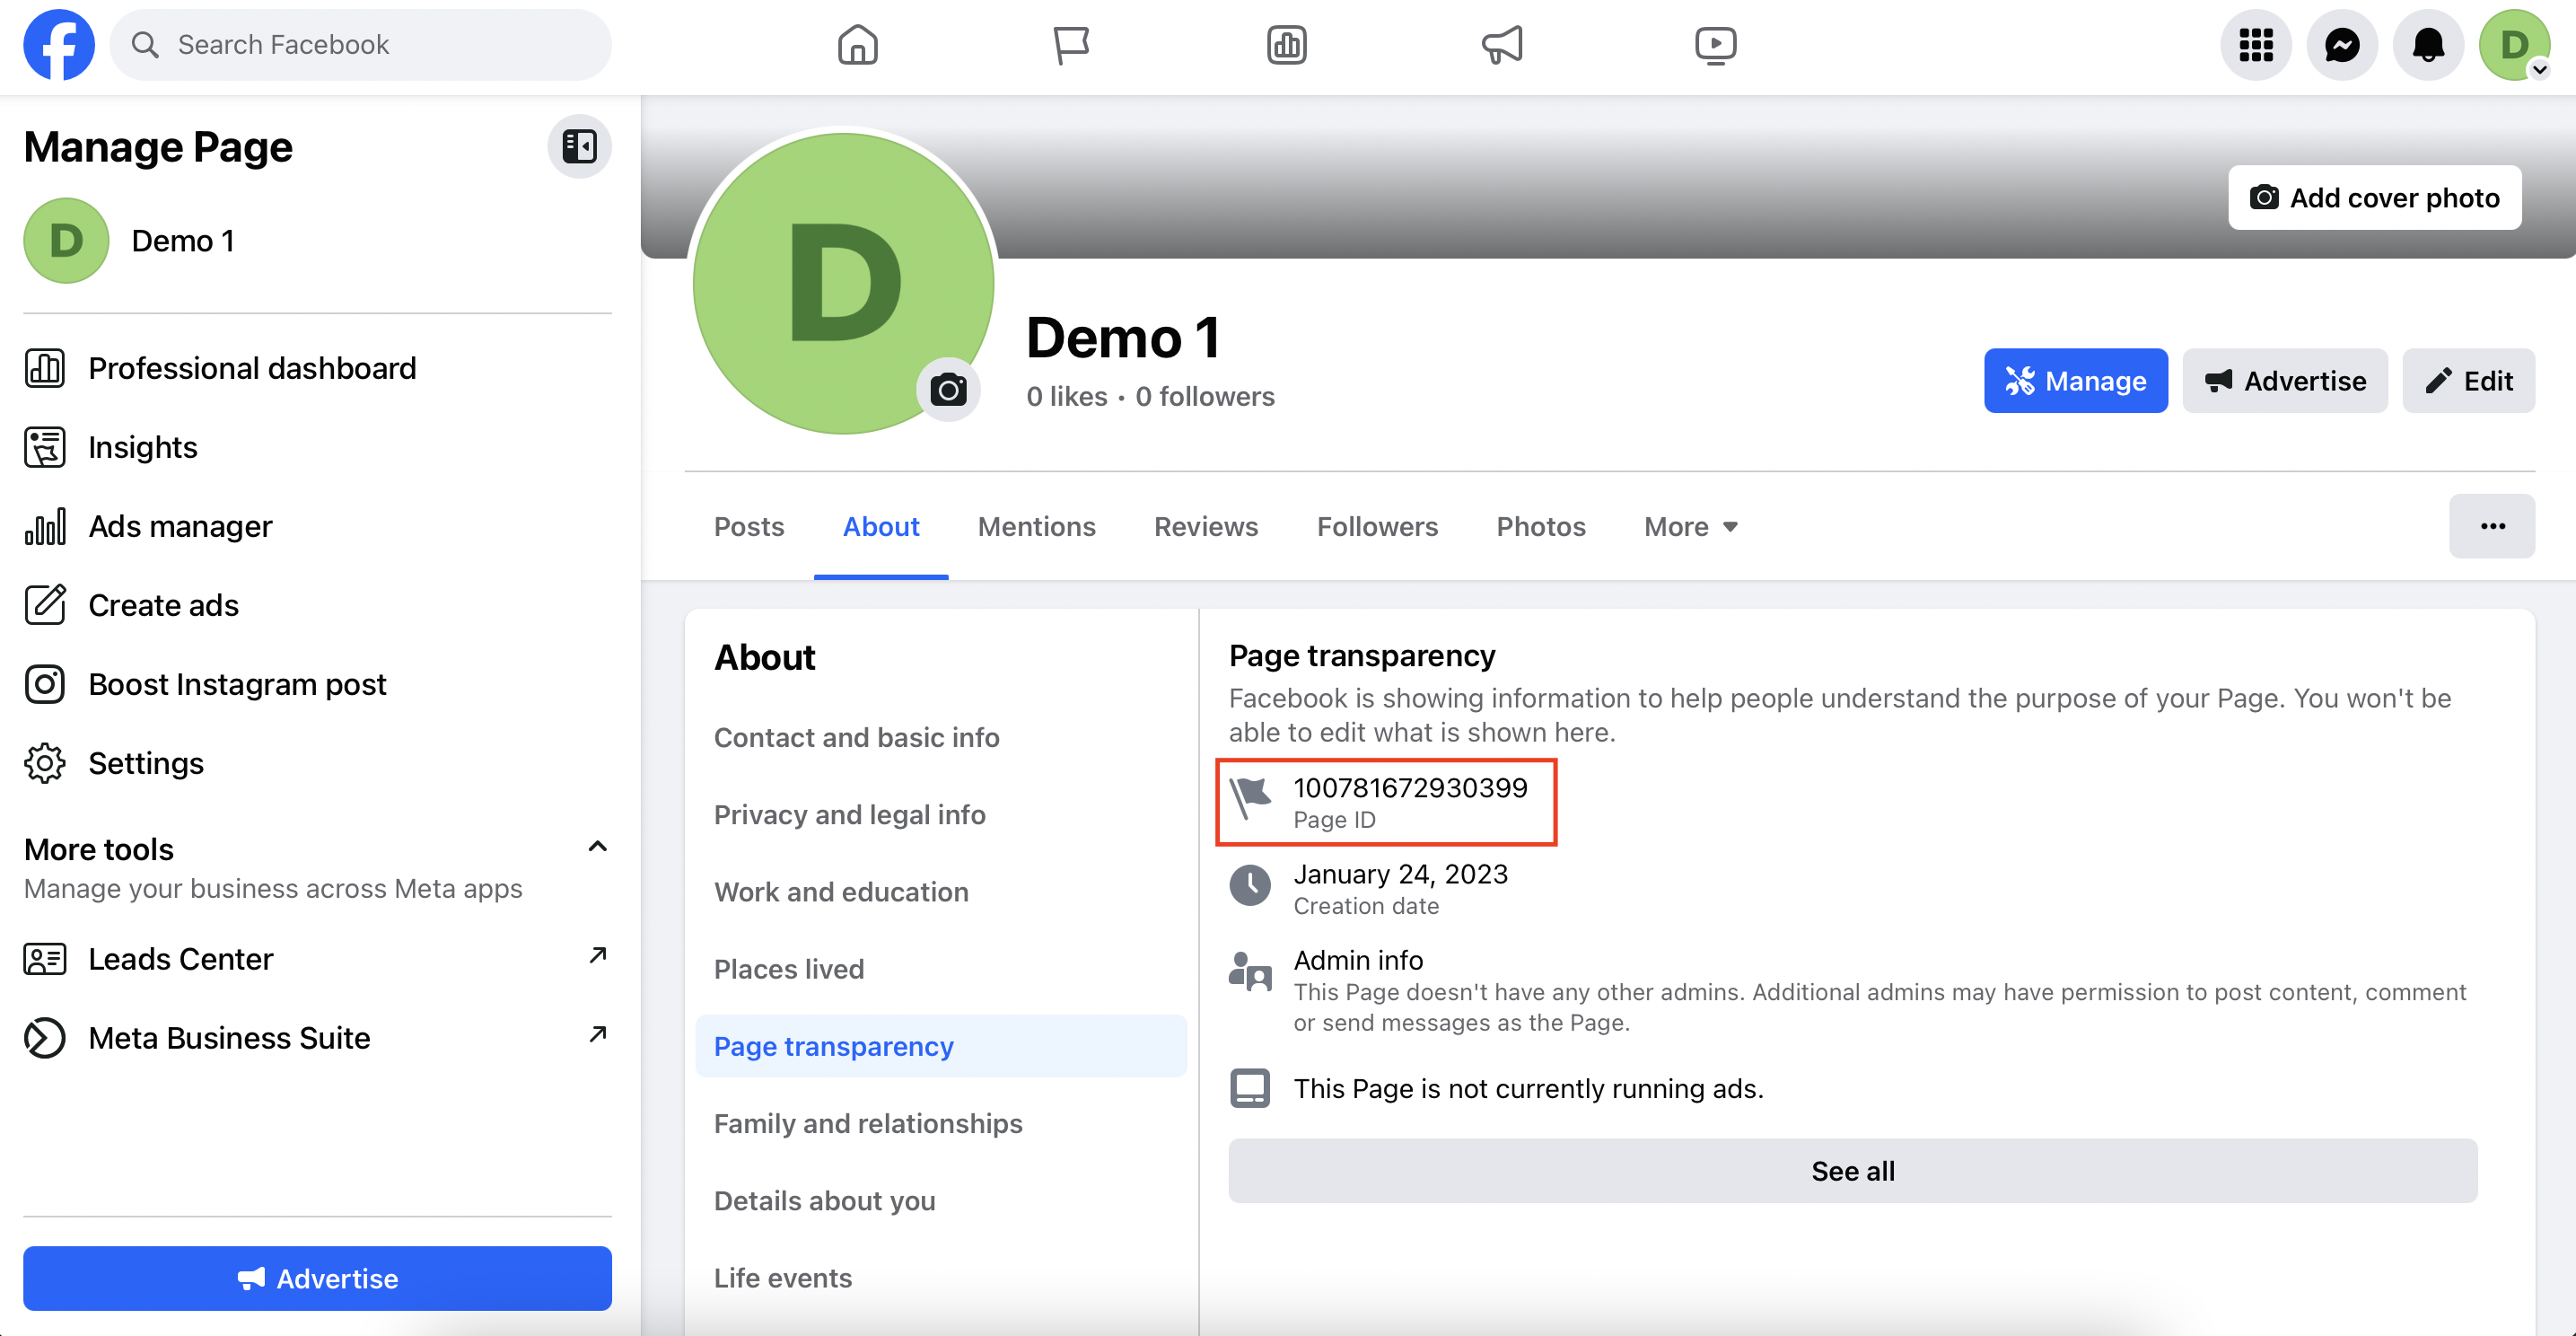Open the Messenger icon in top bar
This screenshot has width=2576, height=1336.
[2342, 45]
